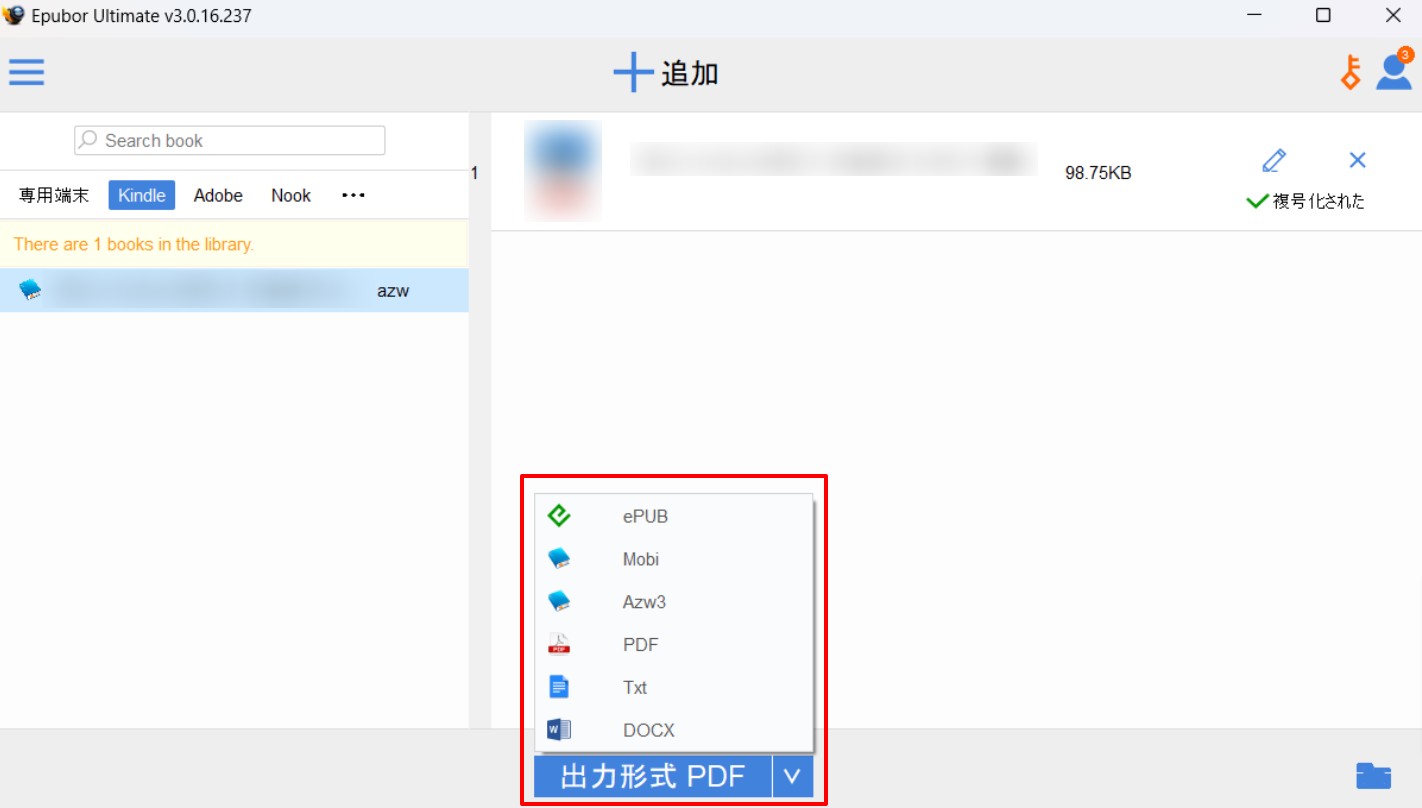1422x808 pixels.
Task: Select the Mobi output format
Action: pos(674,559)
